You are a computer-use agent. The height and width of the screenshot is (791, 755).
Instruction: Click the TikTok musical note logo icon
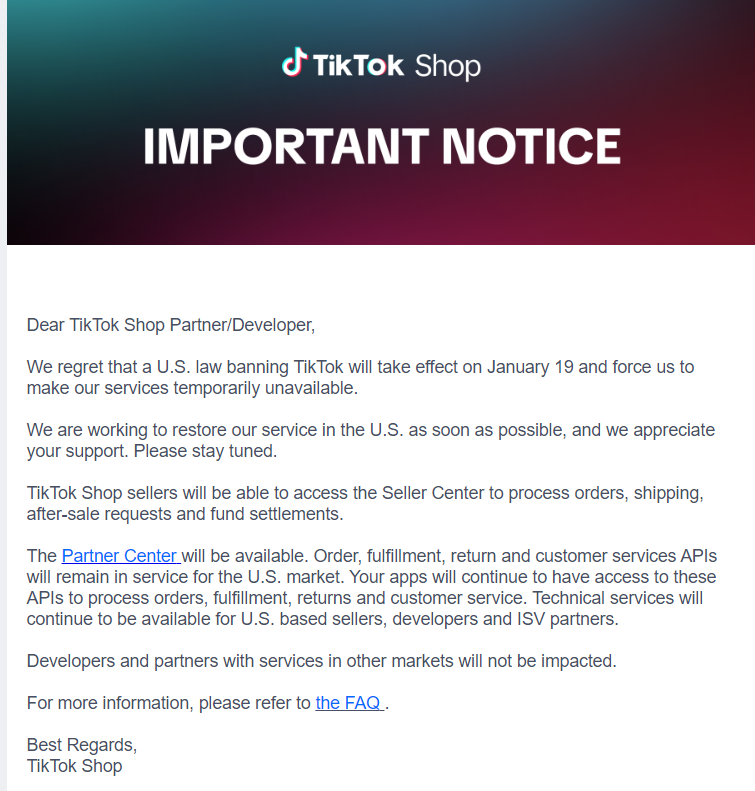coord(295,62)
